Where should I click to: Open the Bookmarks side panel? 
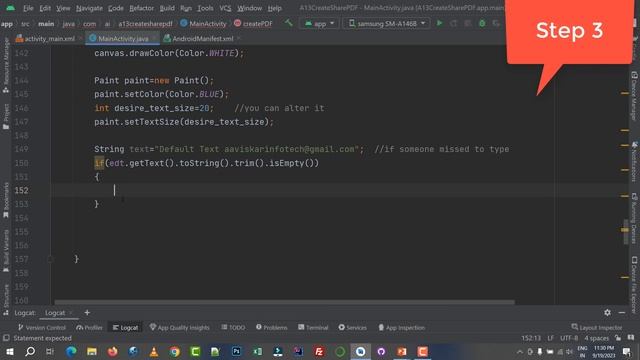tap(6, 200)
